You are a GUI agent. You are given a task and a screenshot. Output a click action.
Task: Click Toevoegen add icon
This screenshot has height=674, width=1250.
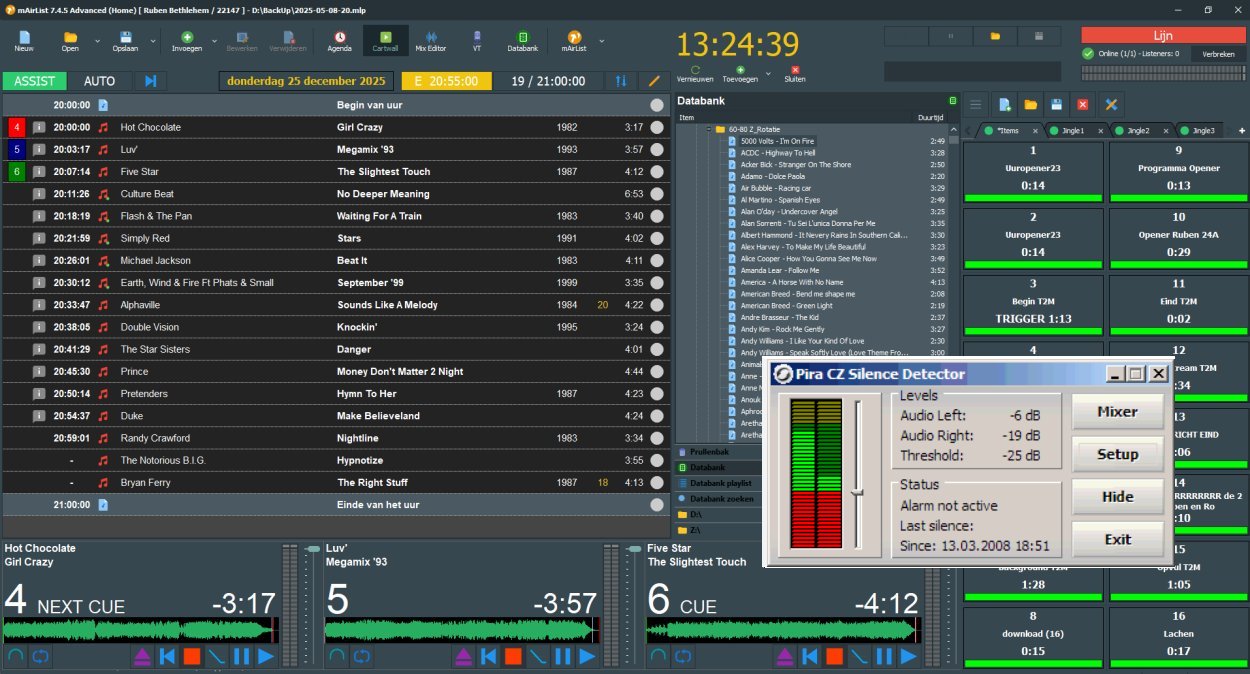pos(740,72)
